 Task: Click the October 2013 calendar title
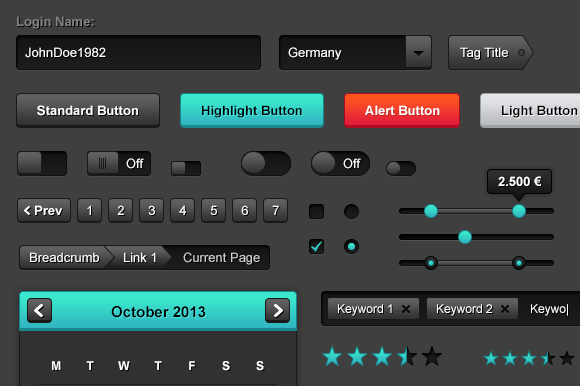(158, 312)
